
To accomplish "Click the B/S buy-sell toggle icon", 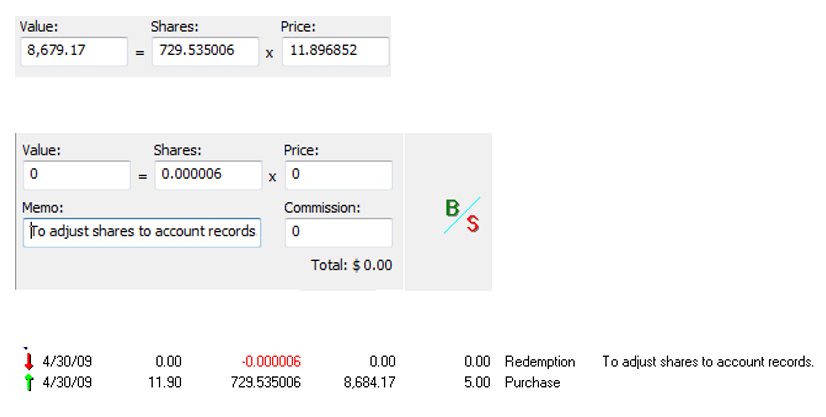I will (461, 215).
